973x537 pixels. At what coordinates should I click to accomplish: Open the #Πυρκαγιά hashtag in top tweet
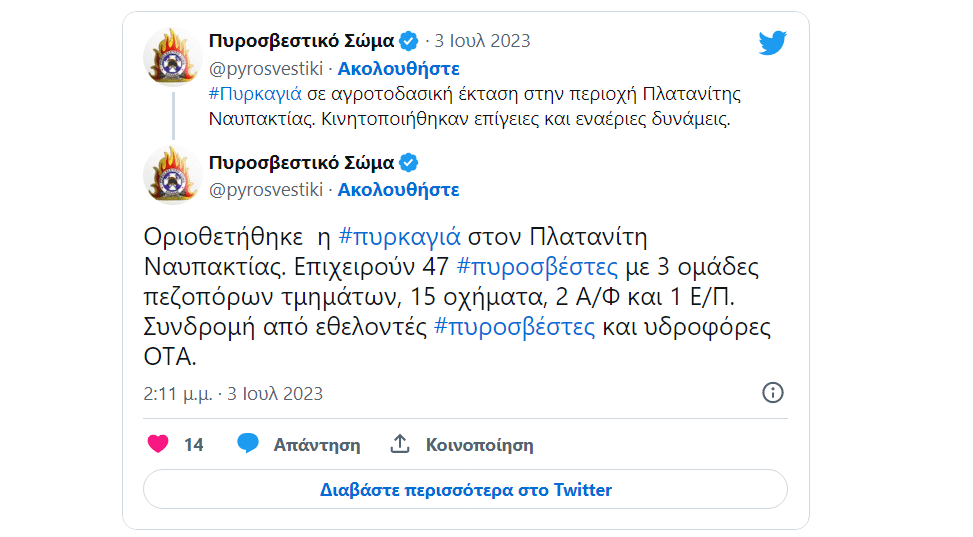255,94
